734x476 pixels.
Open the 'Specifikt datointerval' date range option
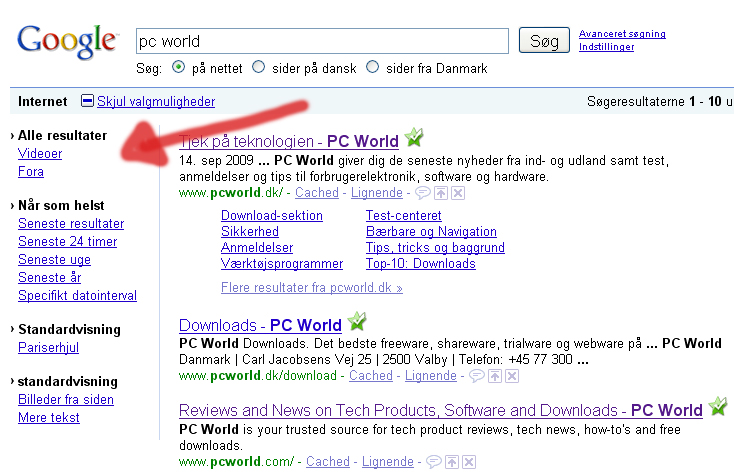[77, 296]
